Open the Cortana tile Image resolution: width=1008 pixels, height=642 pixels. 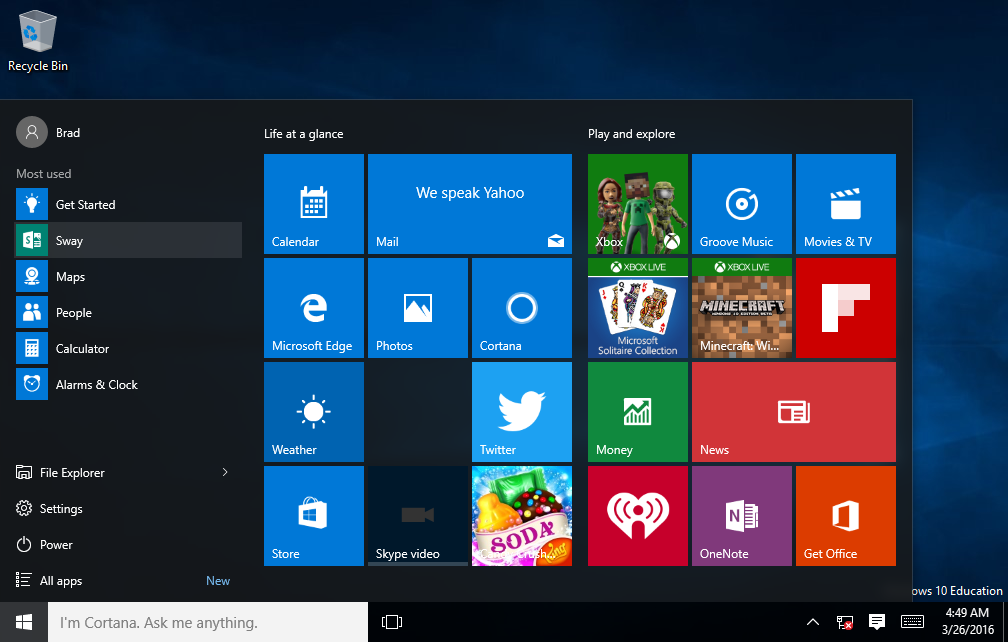pyautogui.click(x=522, y=308)
